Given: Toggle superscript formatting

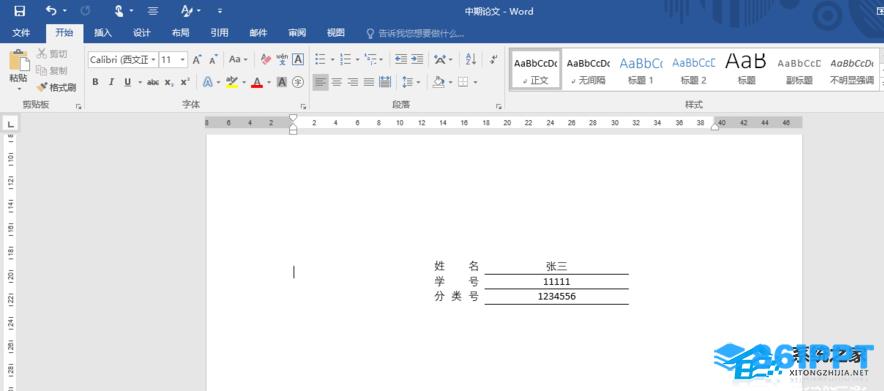Looking at the screenshot, I should [185, 82].
